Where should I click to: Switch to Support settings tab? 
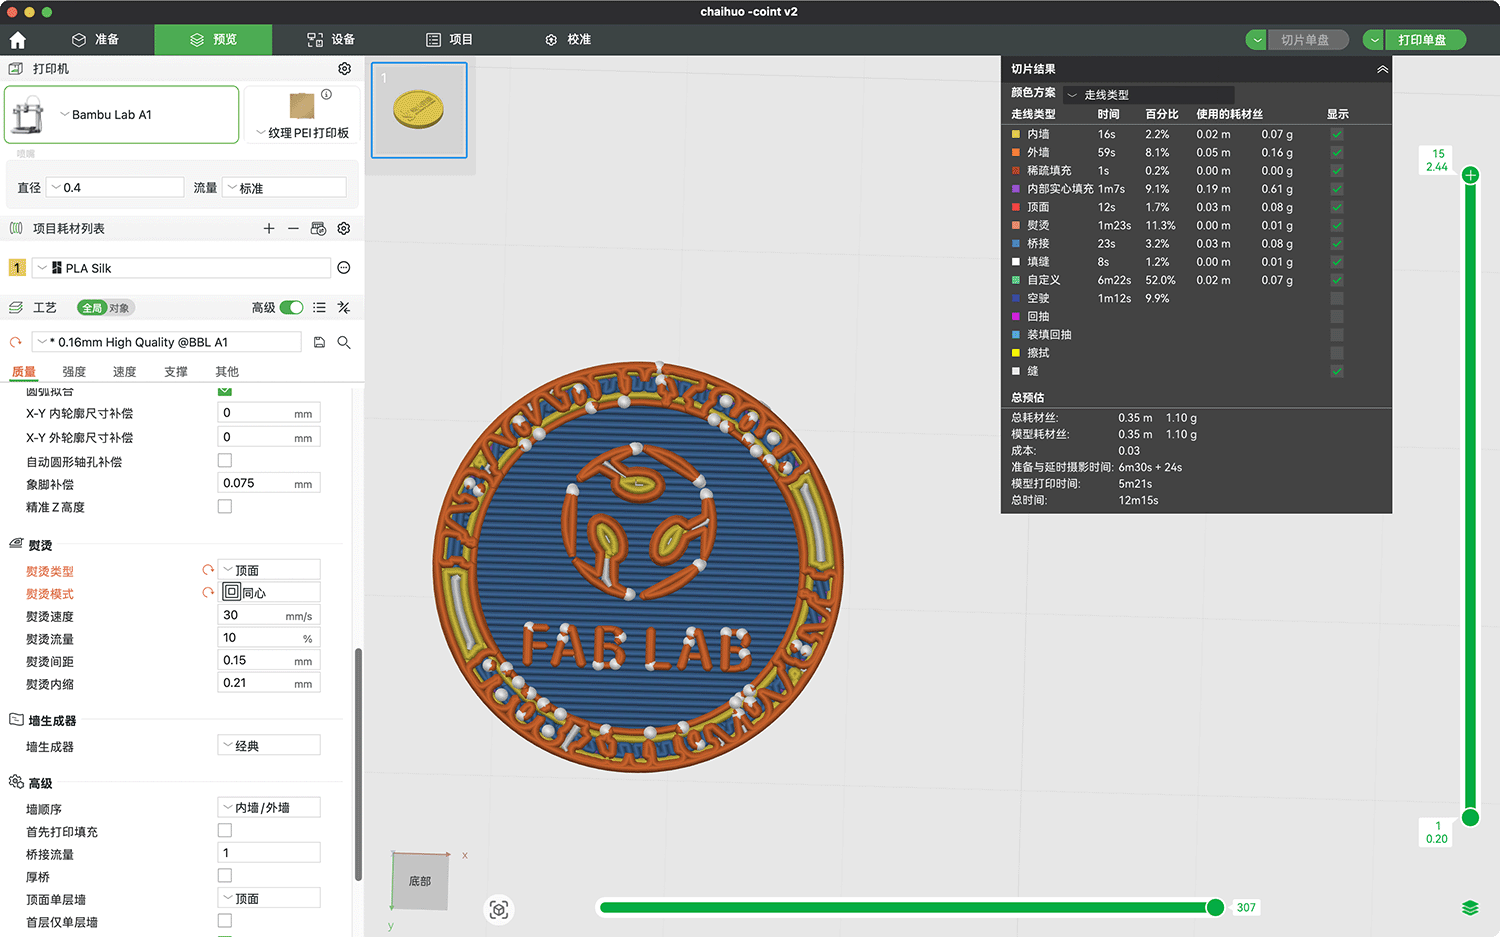176,372
